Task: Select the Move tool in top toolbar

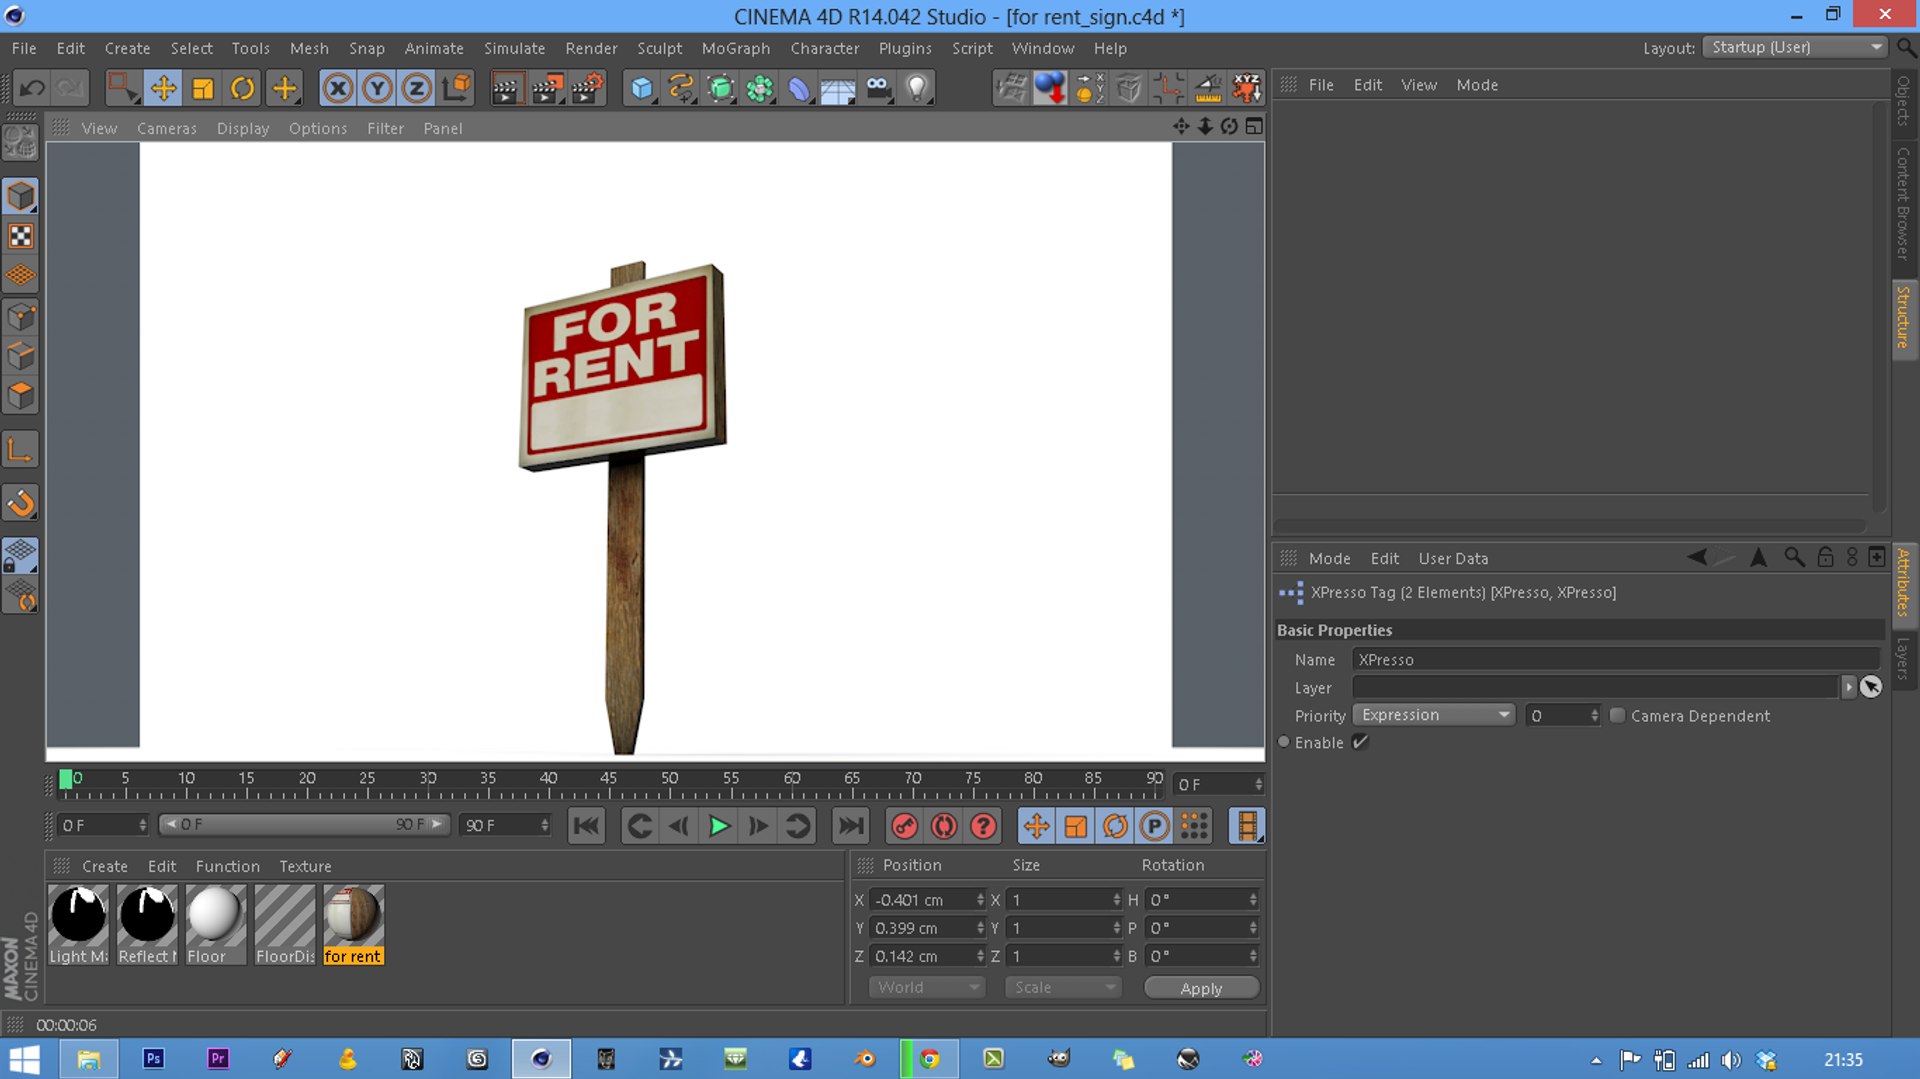Action: [163, 88]
